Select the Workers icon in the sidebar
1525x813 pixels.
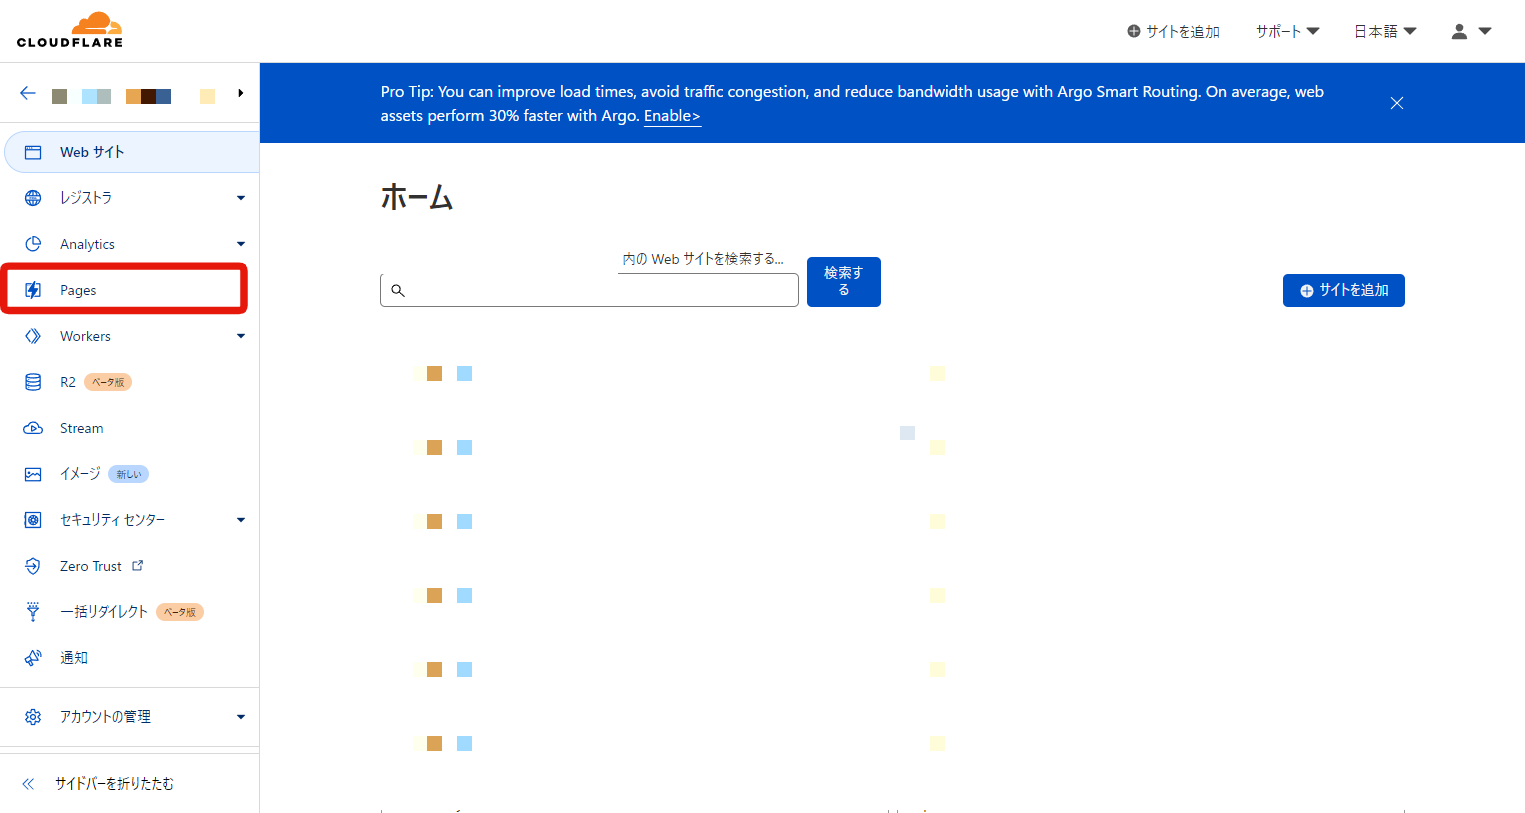tap(32, 336)
